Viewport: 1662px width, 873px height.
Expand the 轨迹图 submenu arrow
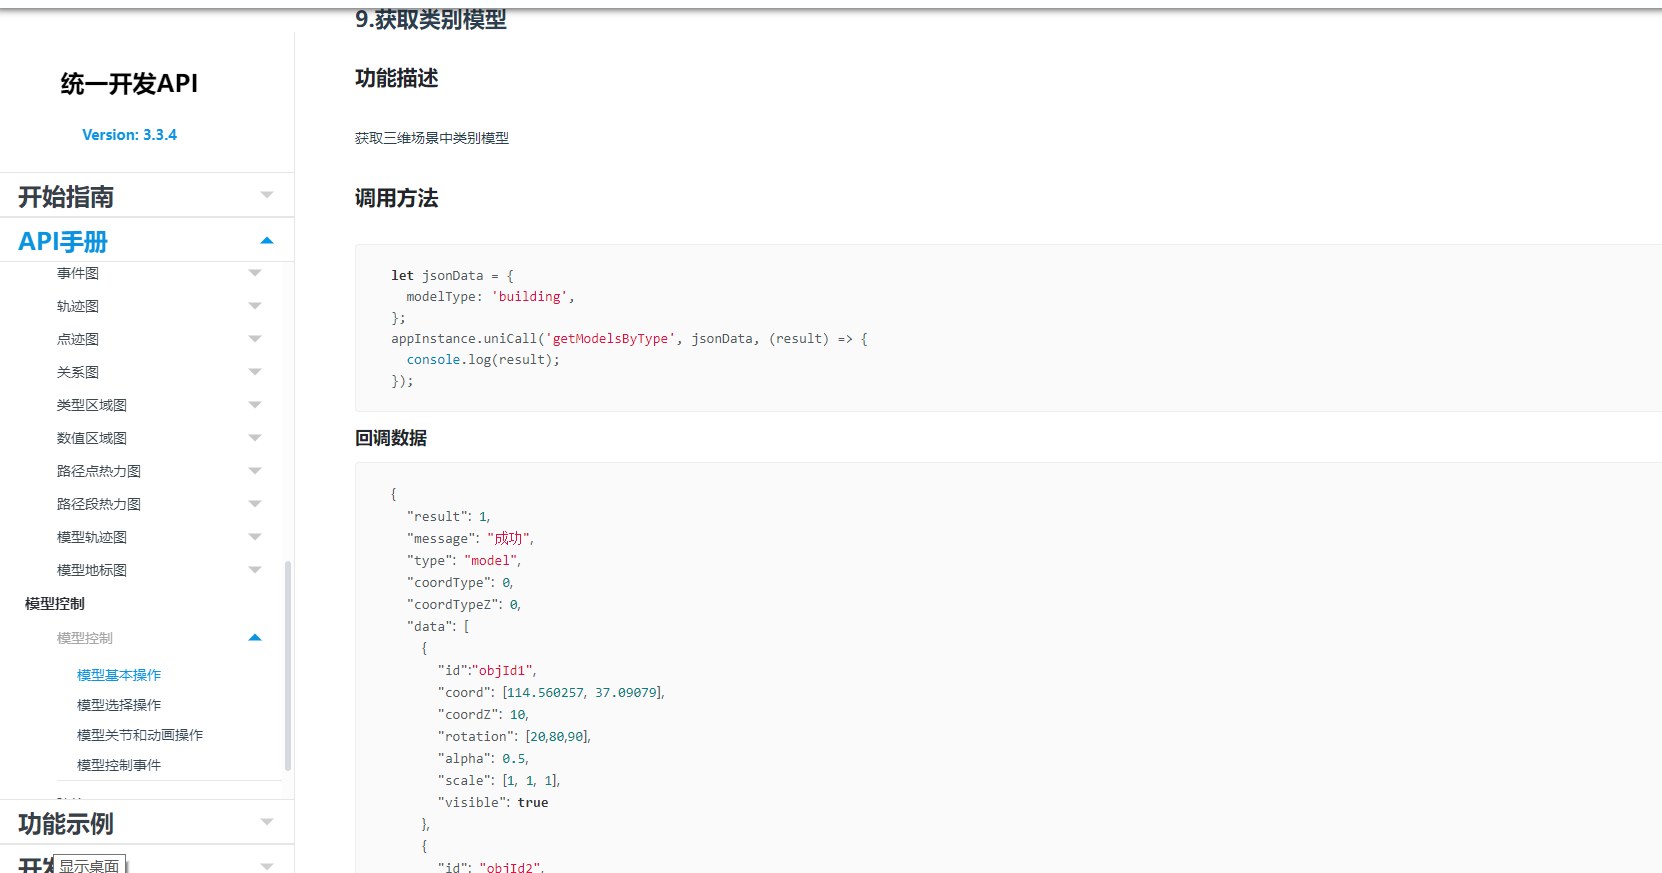(255, 306)
